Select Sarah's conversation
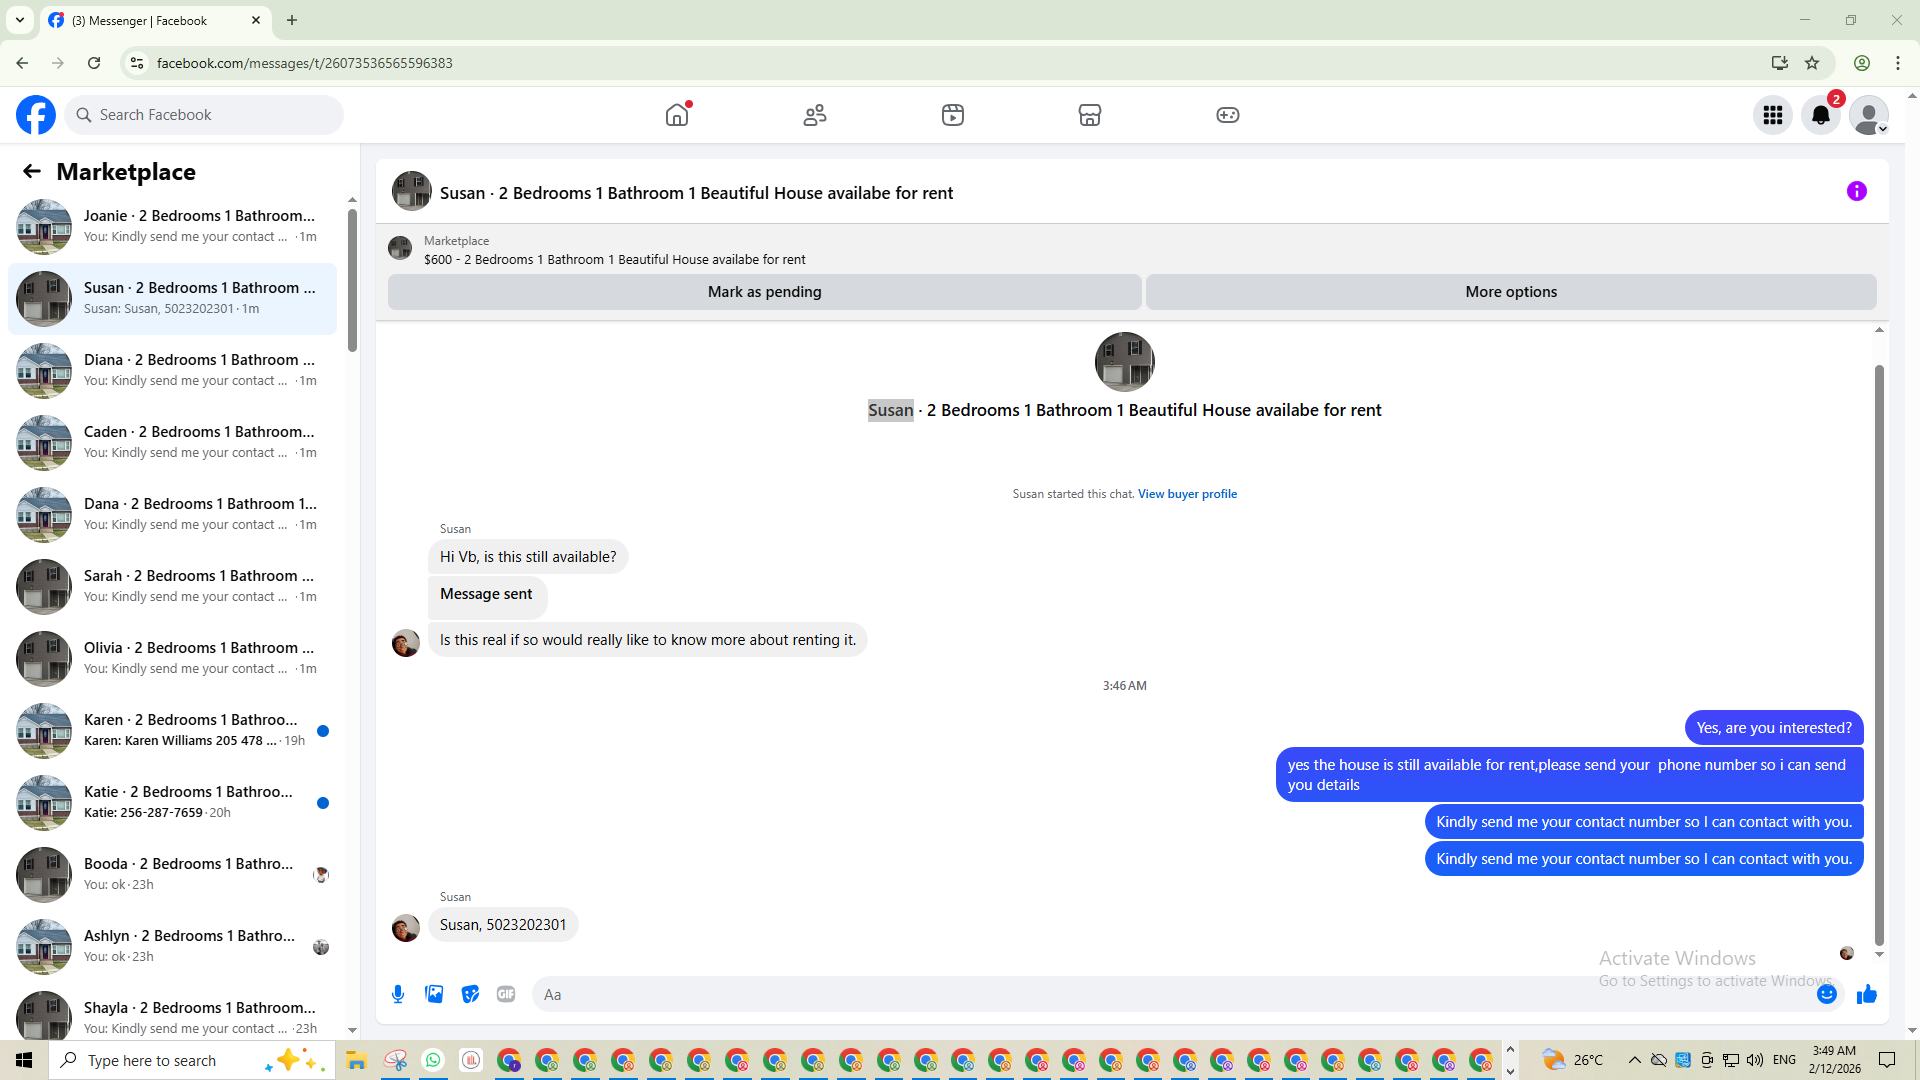1920x1080 pixels. point(172,587)
